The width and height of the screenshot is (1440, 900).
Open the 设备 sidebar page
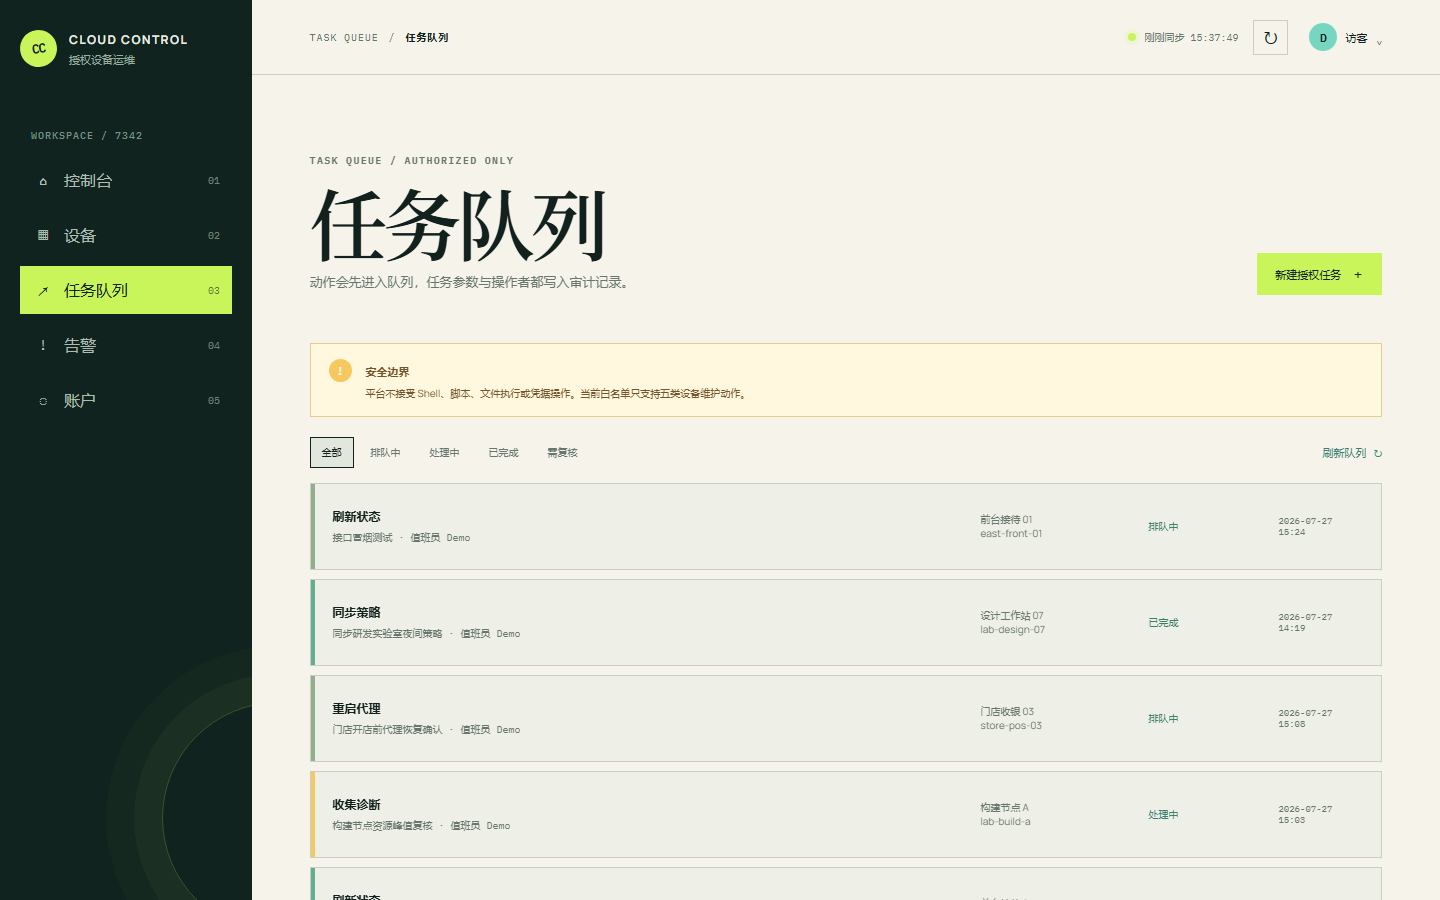(x=126, y=236)
